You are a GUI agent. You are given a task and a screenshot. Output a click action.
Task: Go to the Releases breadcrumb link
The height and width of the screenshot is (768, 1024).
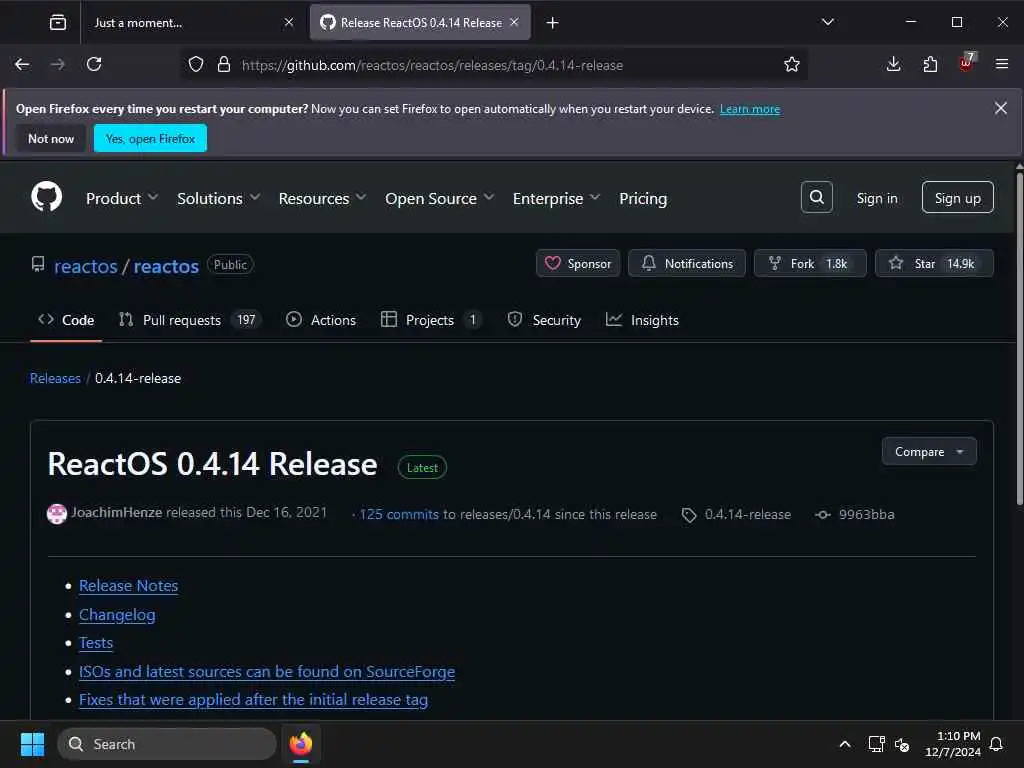[55, 378]
